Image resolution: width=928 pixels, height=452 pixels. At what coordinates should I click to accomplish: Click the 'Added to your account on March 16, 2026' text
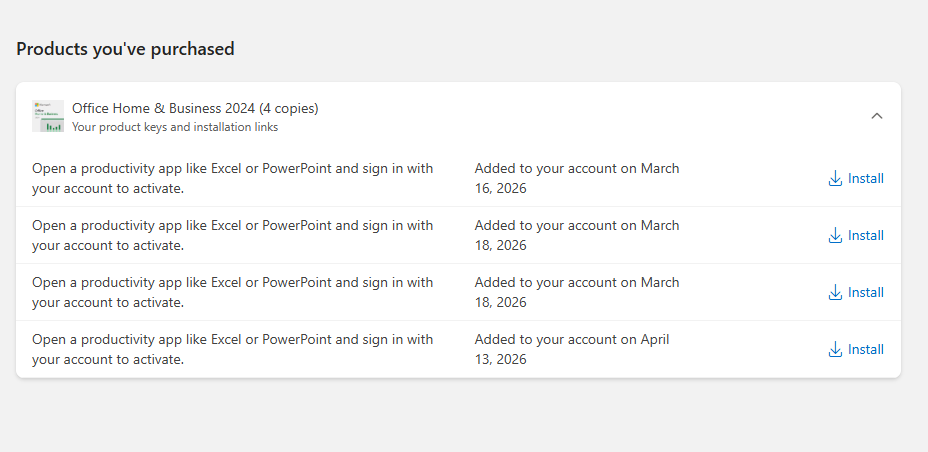tap(577, 178)
